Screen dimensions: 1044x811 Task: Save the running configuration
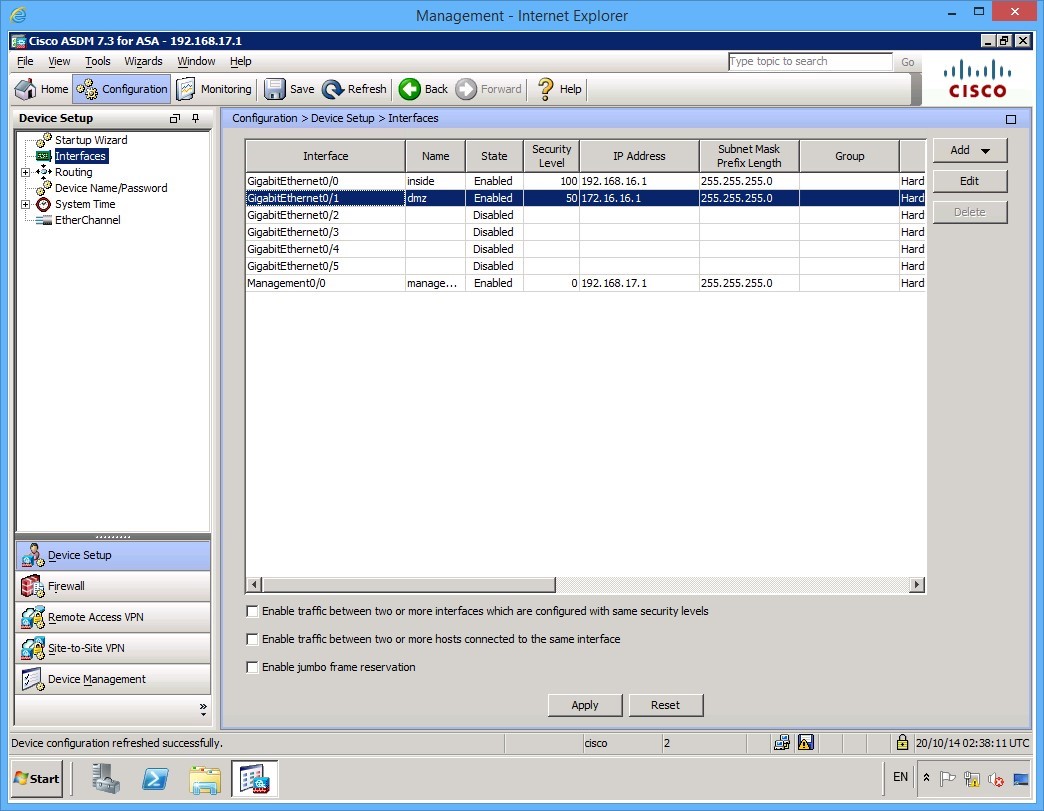pyautogui.click(x=289, y=89)
